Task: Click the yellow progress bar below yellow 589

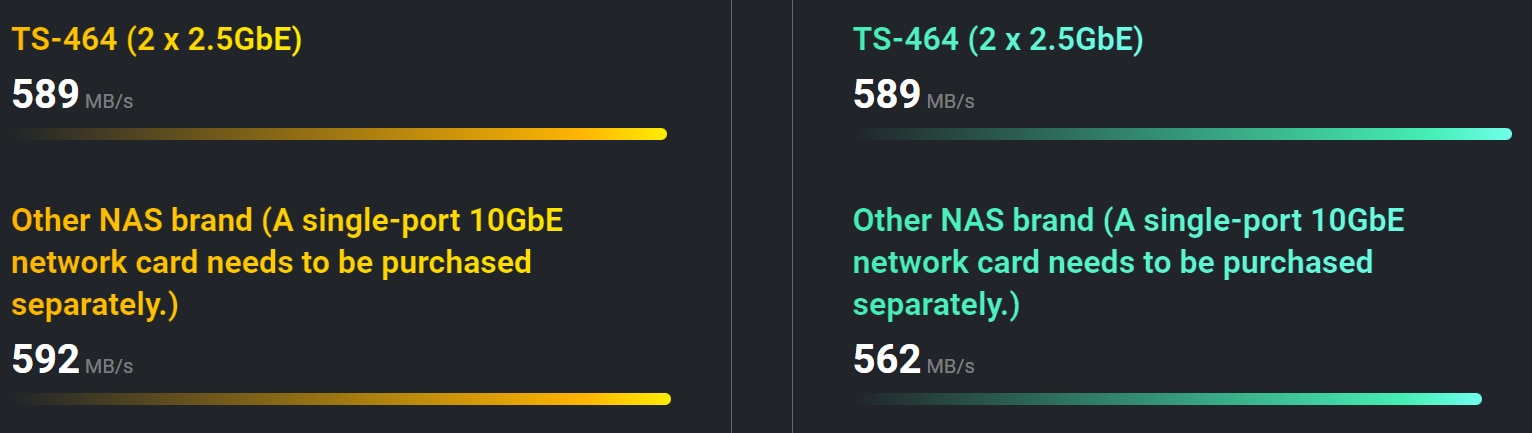Action: 340,134
